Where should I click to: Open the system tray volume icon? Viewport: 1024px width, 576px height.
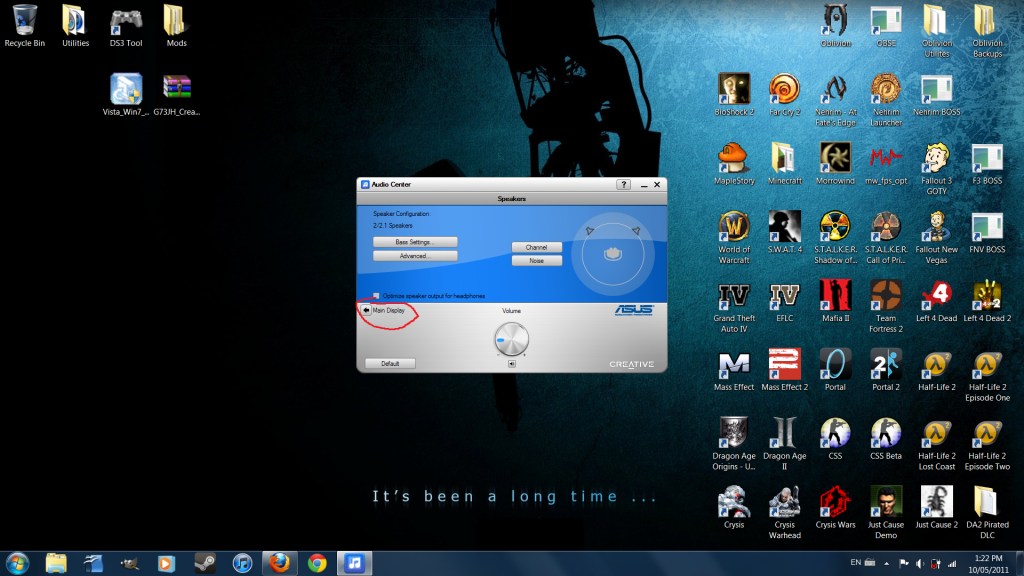(920, 563)
